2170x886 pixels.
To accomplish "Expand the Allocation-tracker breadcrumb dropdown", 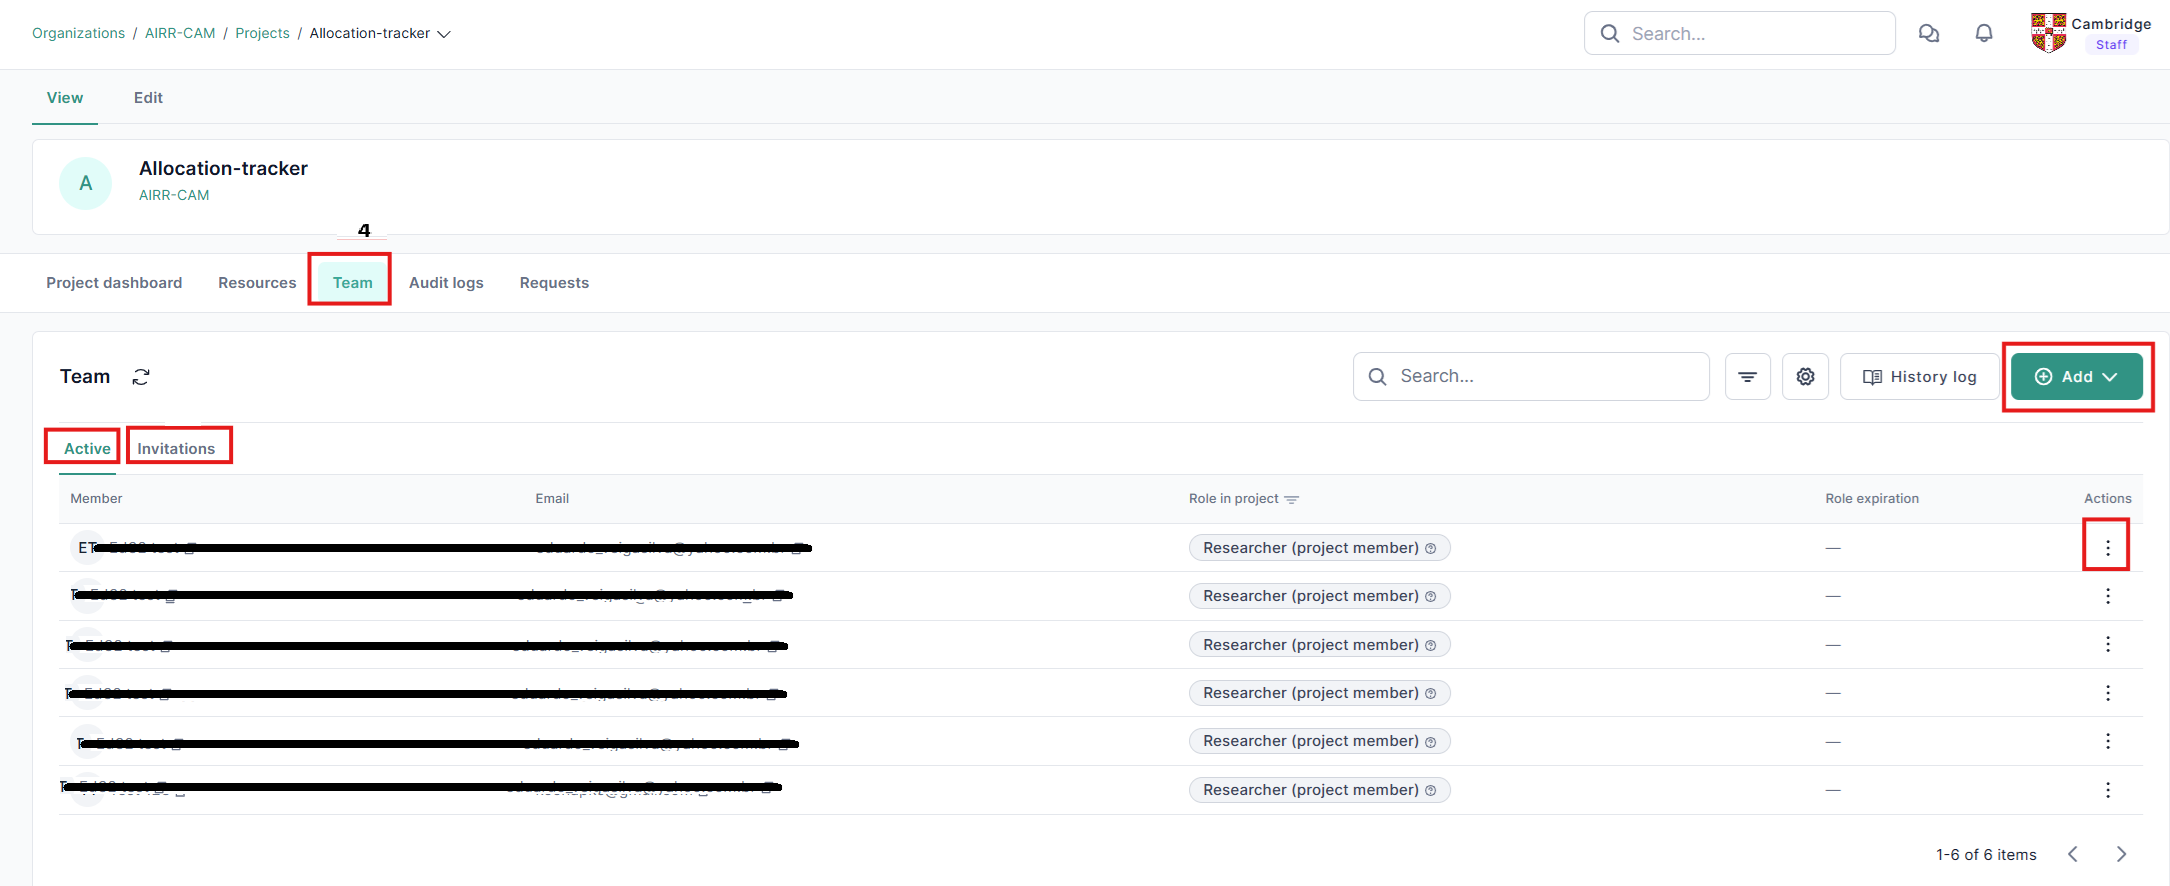I will [x=444, y=34].
